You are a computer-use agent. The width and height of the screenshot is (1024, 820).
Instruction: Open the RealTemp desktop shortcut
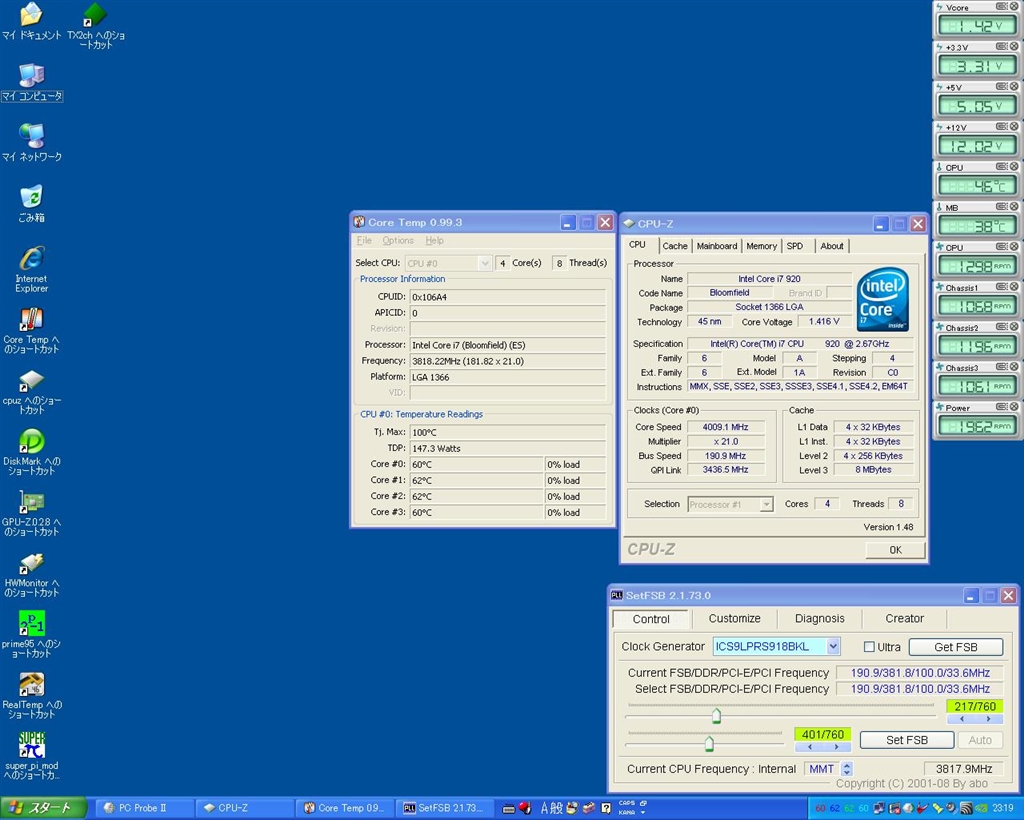(31, 685)
